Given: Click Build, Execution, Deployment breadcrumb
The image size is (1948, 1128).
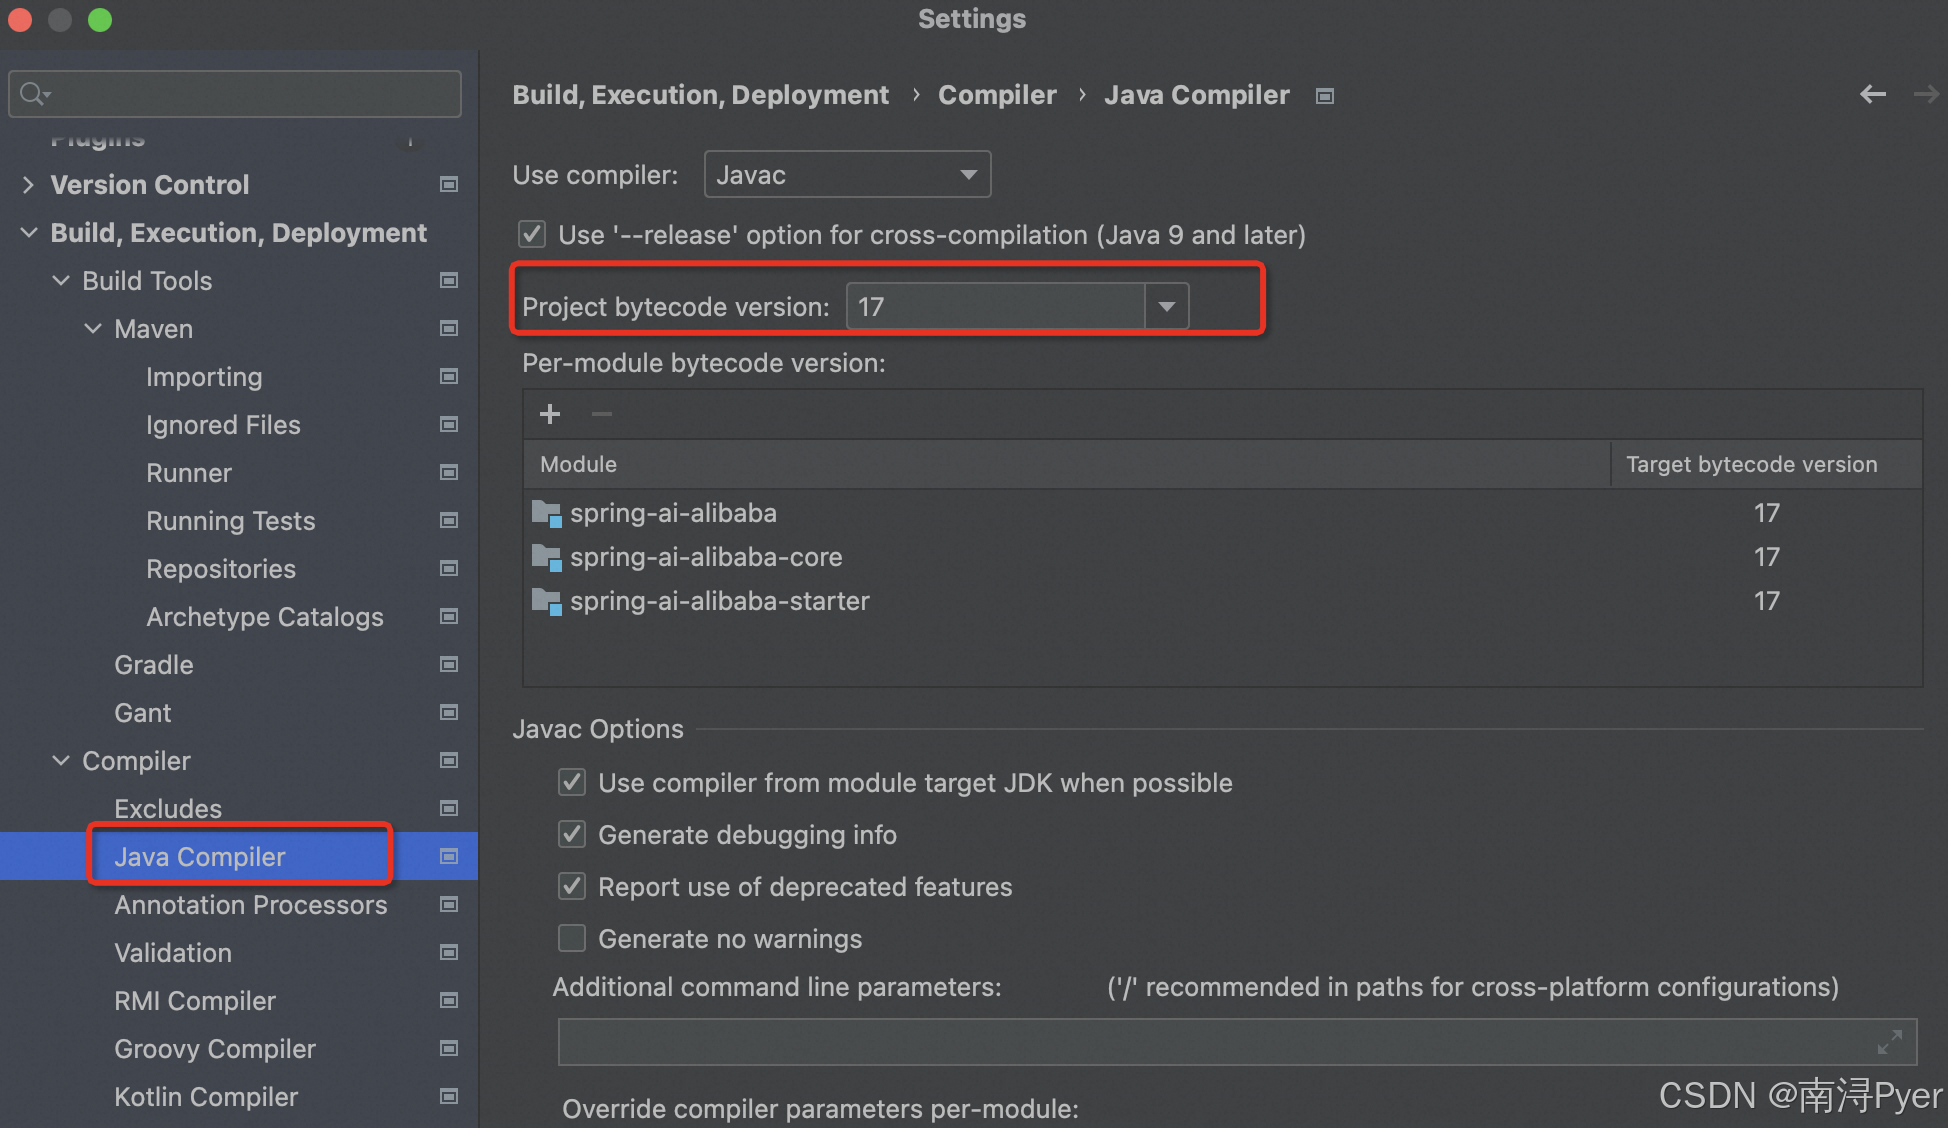Looking at the screenshot, I should [x=700, y=95].
